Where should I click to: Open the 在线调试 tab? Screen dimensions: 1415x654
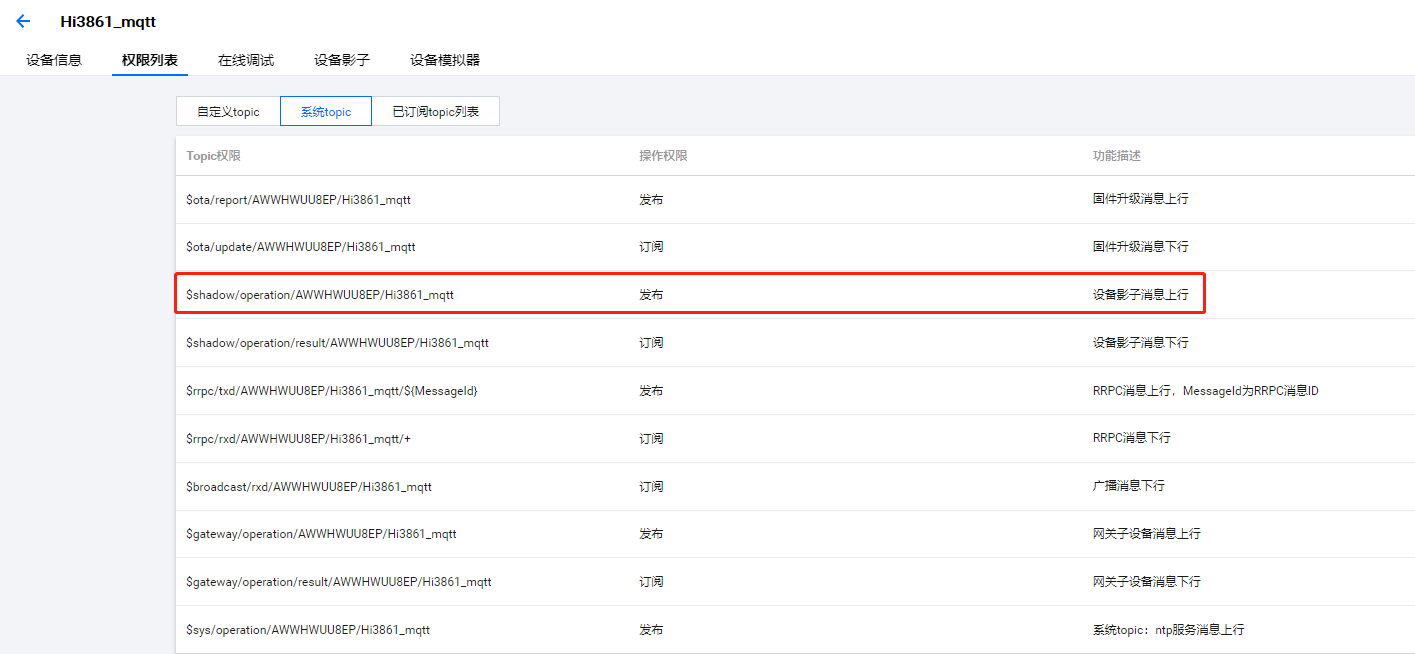click(246, 60)
